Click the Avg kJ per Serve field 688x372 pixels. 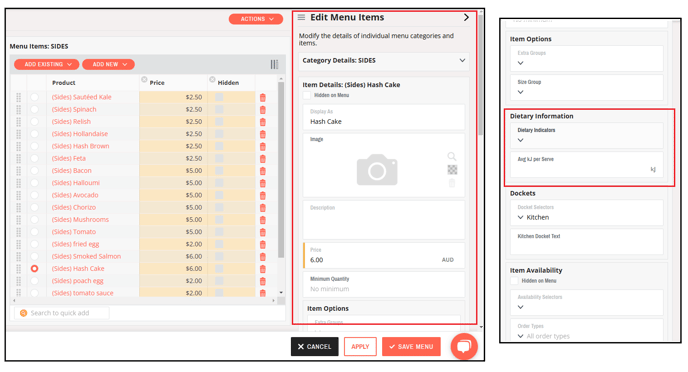click(587, 165)
